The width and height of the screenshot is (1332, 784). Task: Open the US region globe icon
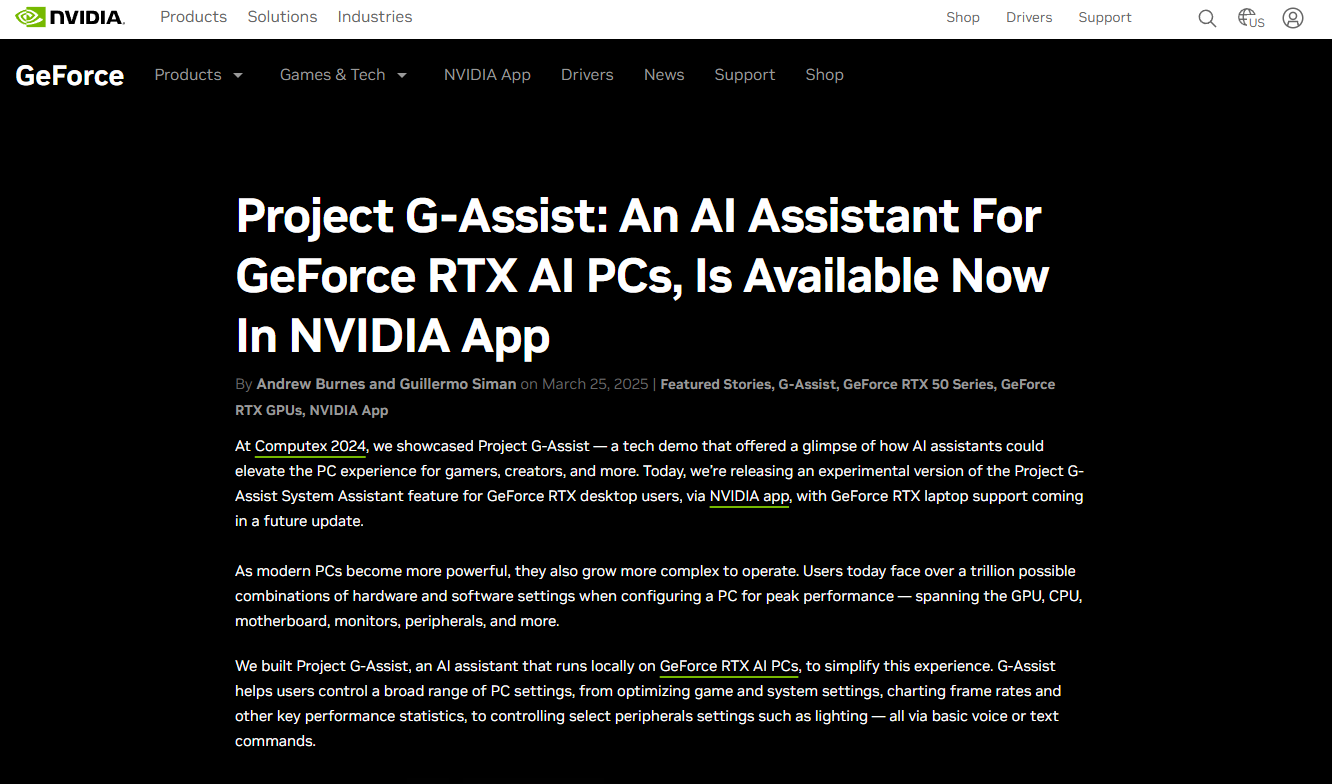point(1250,18)
